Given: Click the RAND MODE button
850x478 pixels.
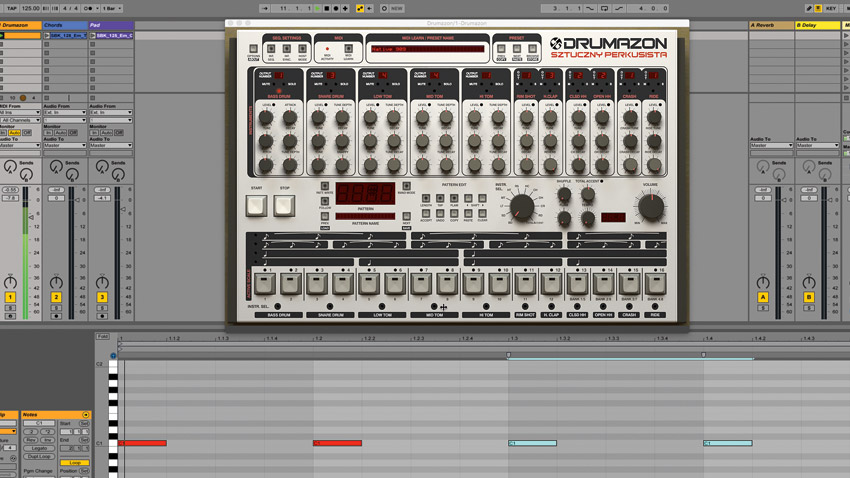Looking at the screenshot, I should point(406,186).
